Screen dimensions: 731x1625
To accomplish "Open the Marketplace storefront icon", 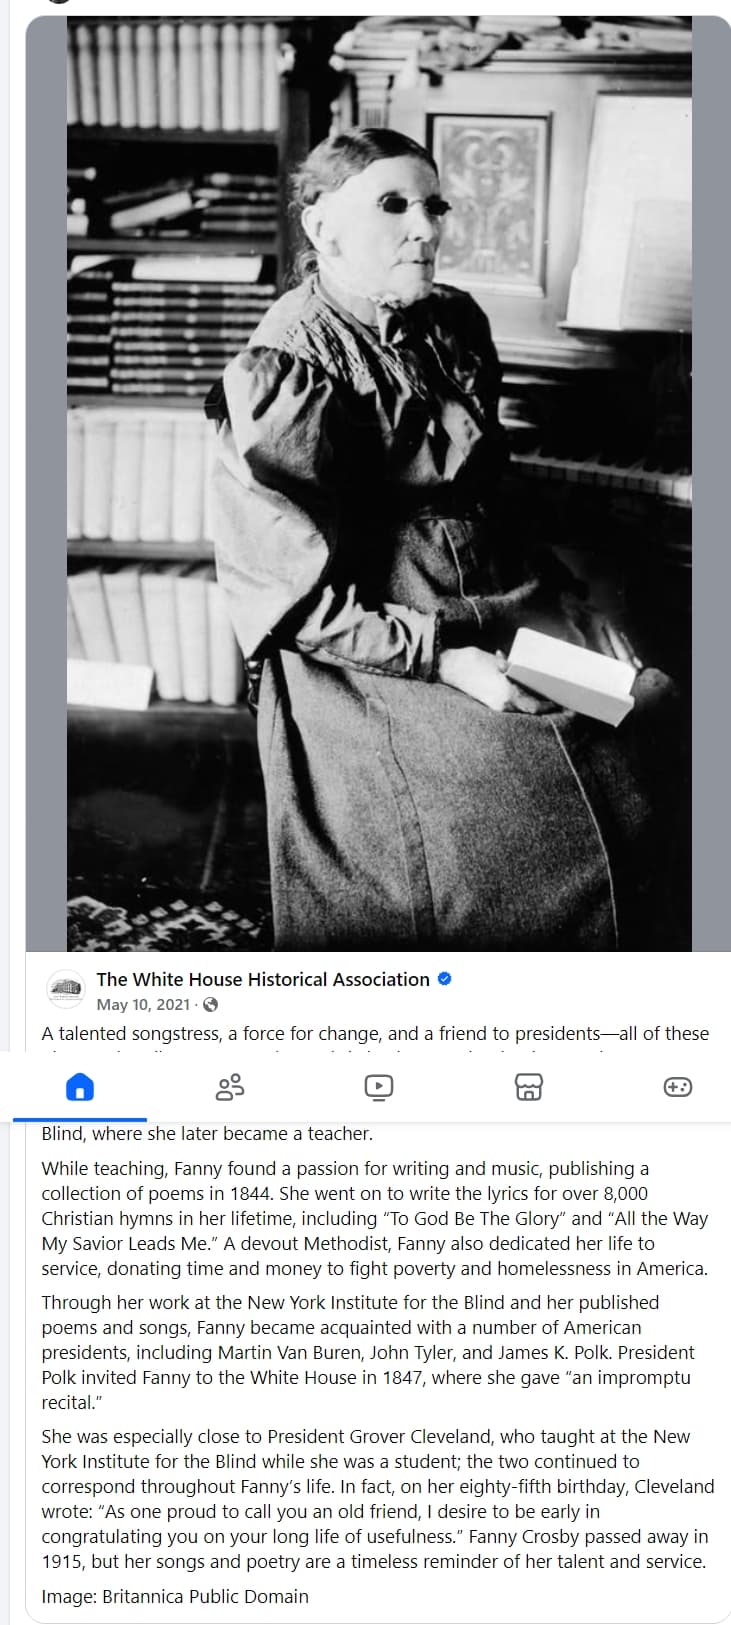I will tap(529, 1086).
